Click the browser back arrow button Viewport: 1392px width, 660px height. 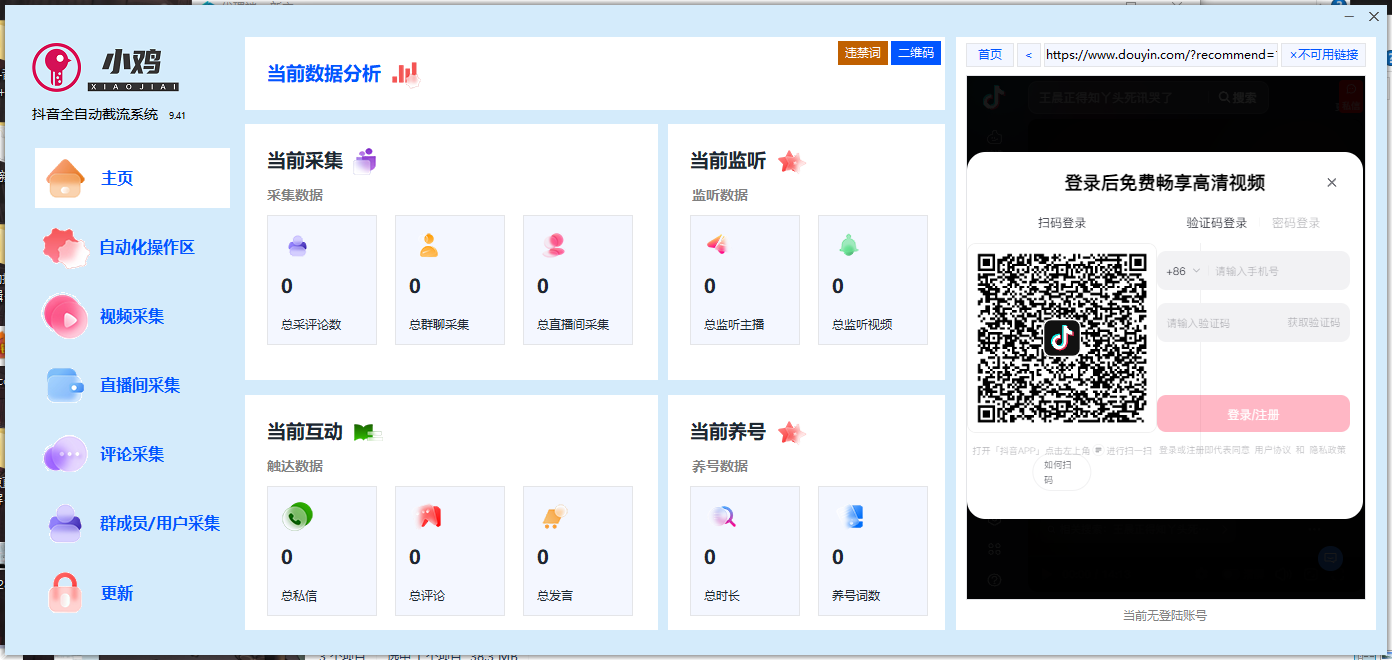pos(1029,55)
